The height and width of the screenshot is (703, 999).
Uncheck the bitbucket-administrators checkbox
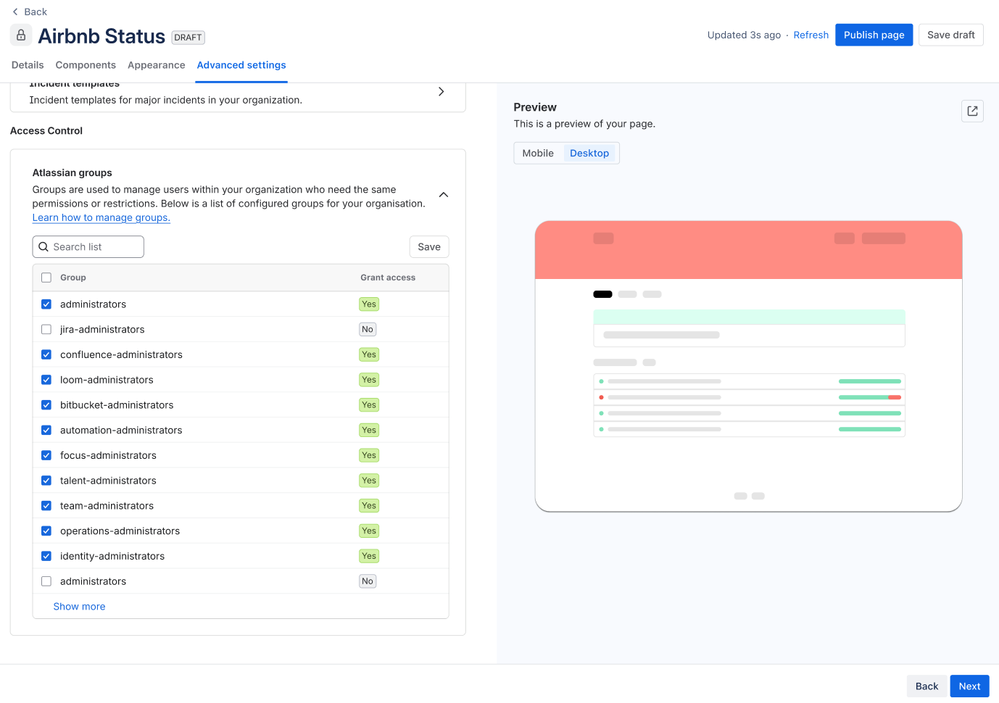tap(47, 405)
